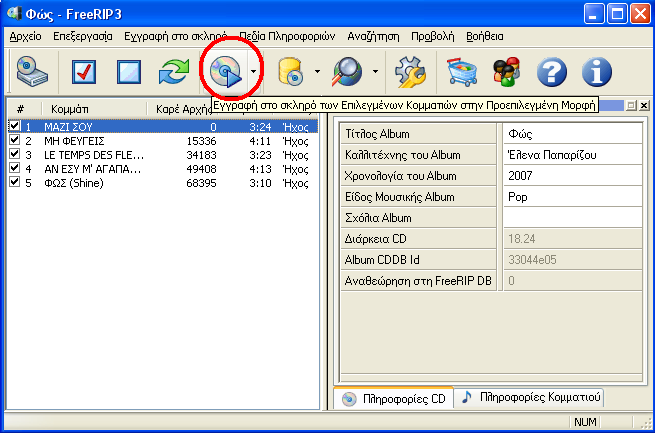This screenshot has width=655, height=433.
Task: Uncheck track 5 ΦΩΣ (Shine) checkbox
Action: [x=15, y=182]
